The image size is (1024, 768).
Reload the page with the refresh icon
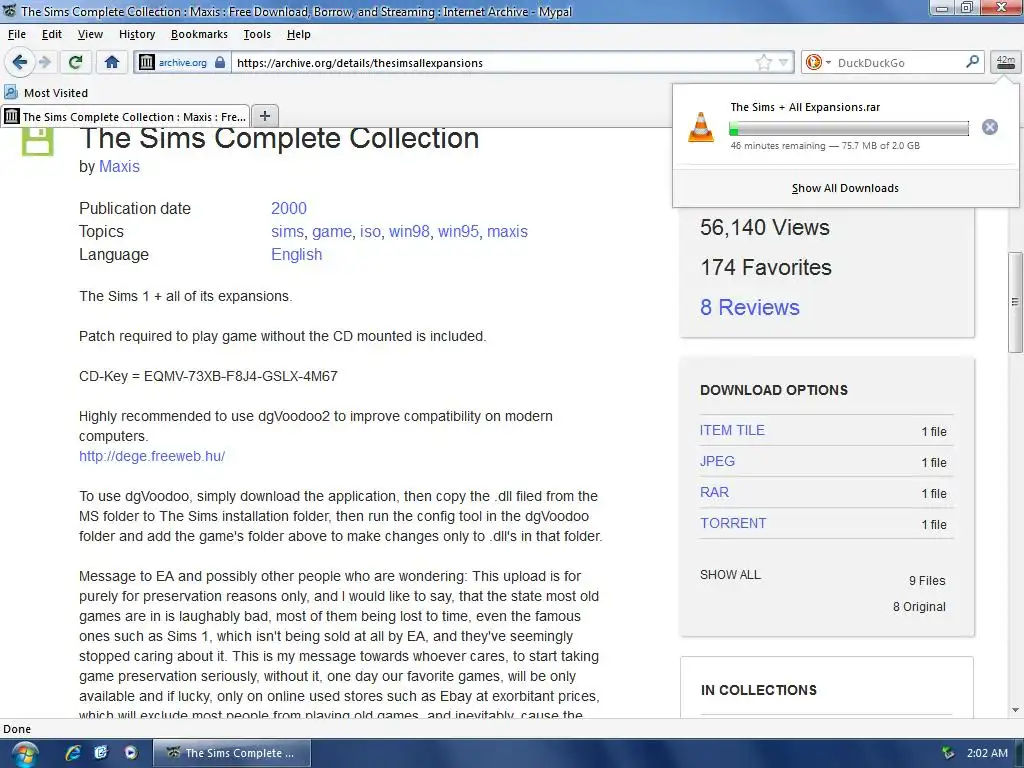(75, 62)
